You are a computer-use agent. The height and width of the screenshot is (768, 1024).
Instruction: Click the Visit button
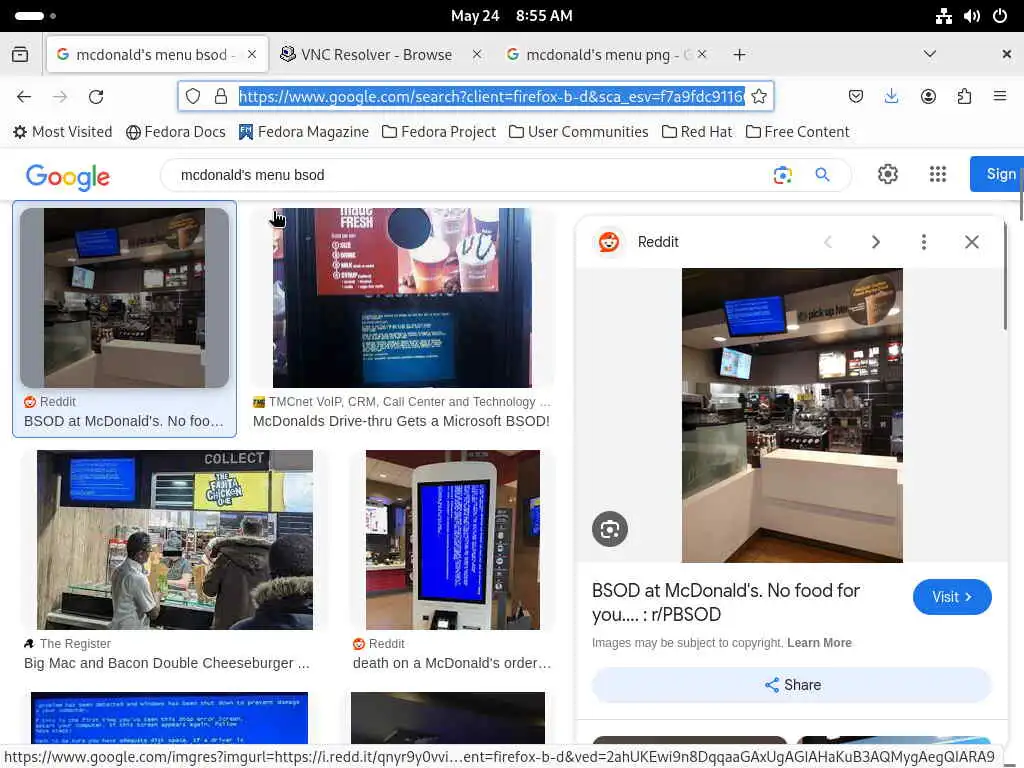click(x=952, y=597)
